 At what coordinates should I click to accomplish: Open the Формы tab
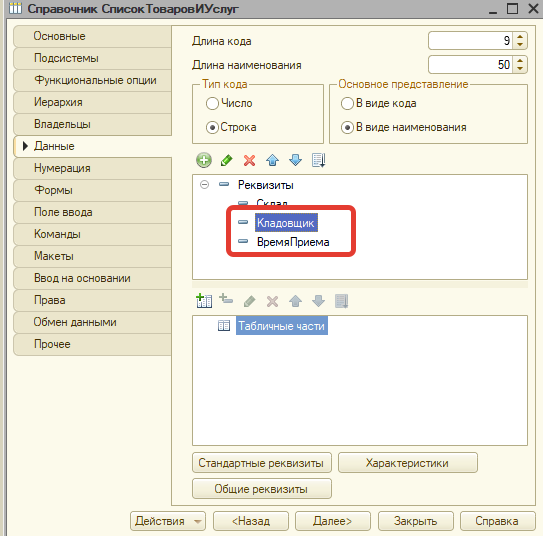tap(92, 190)
